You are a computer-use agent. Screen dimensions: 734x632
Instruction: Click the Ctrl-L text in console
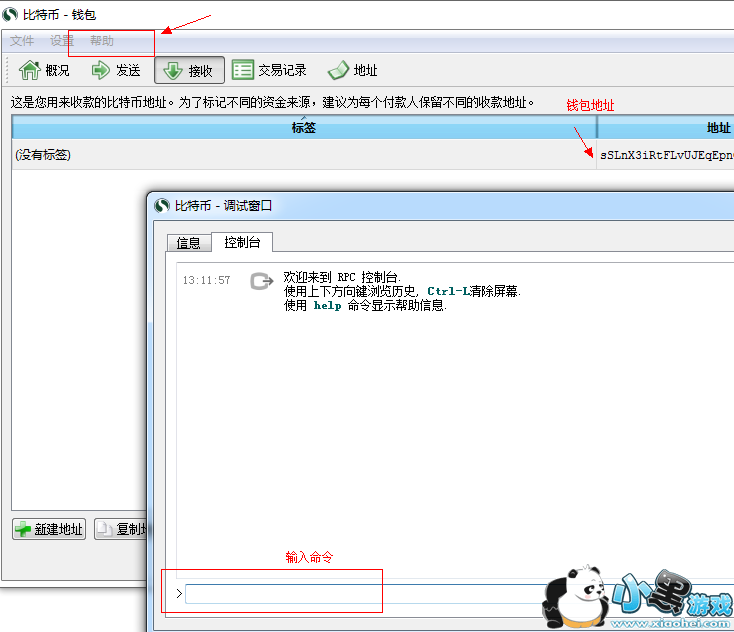click(x=448, y=291)
